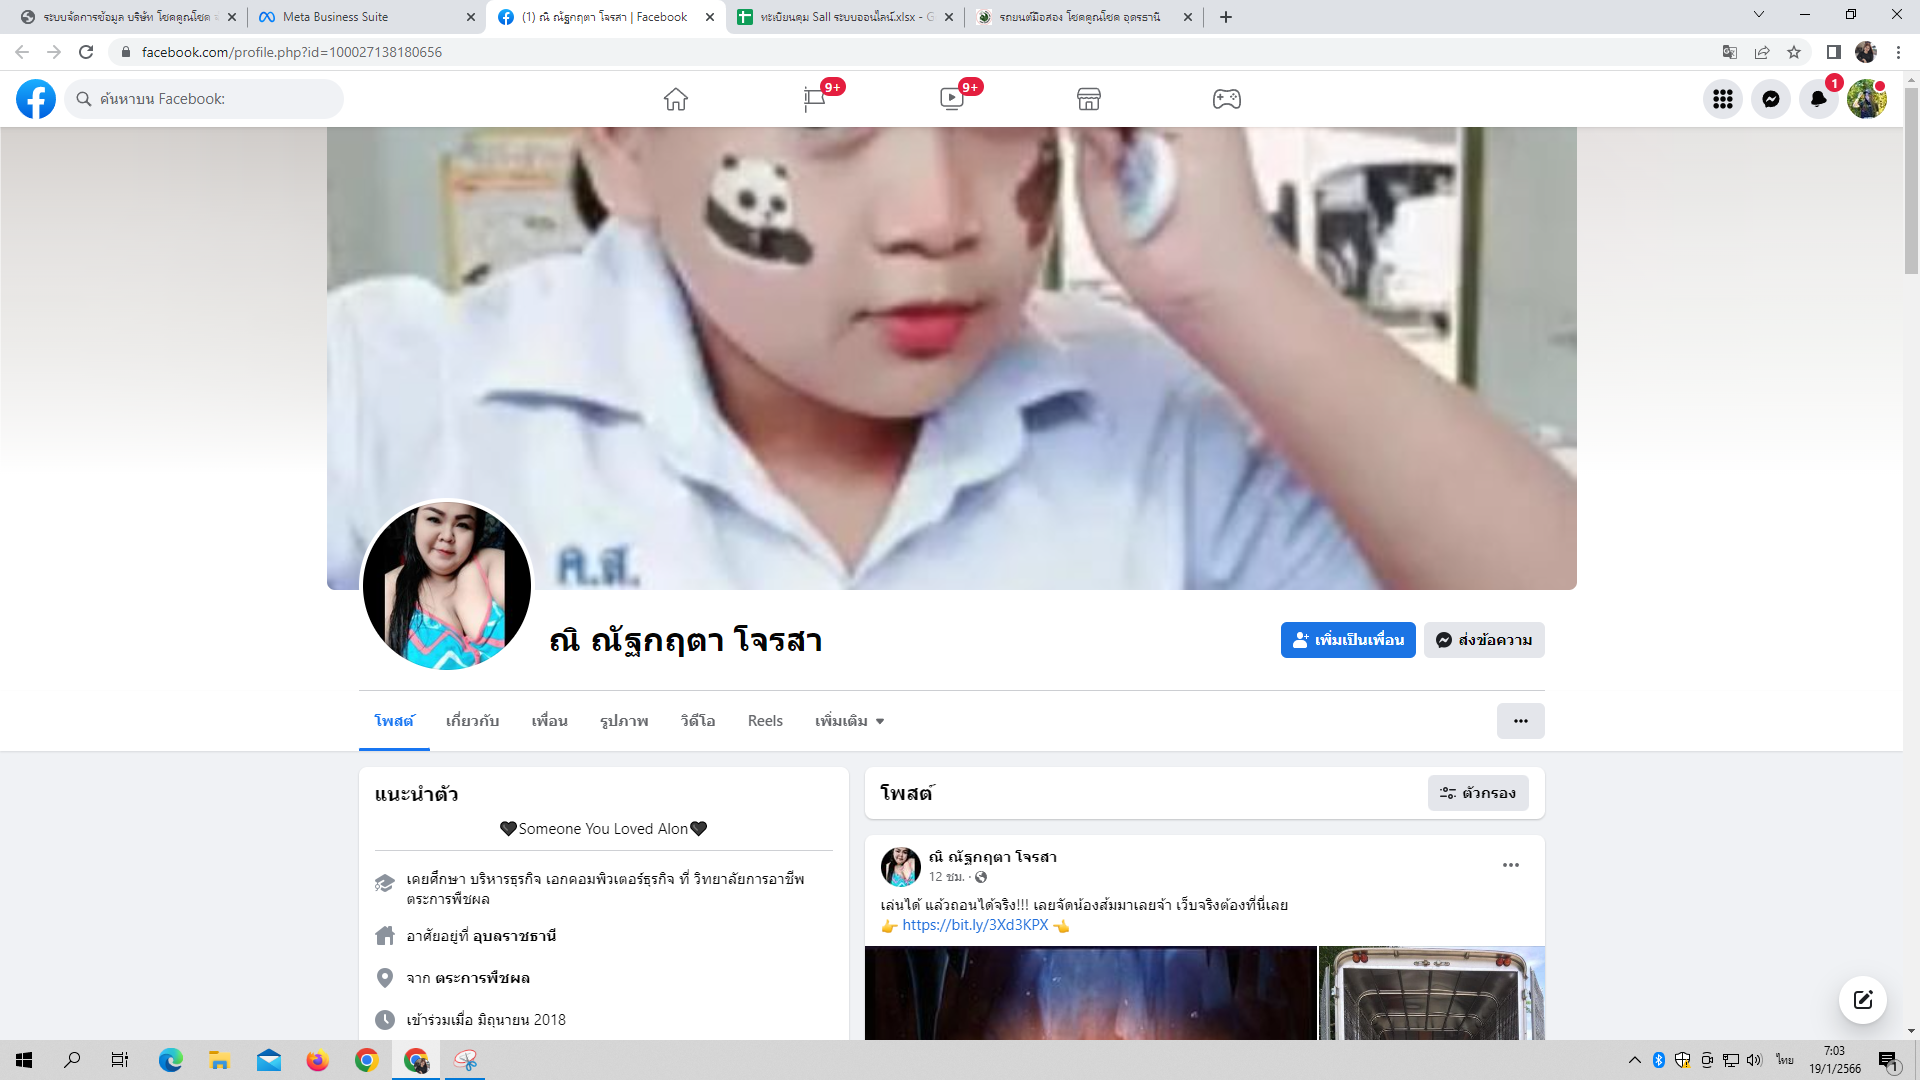This screenshot has width=1920, height=1080.
Task: Open post options three-dots menu
Action: pos(1510,865)
